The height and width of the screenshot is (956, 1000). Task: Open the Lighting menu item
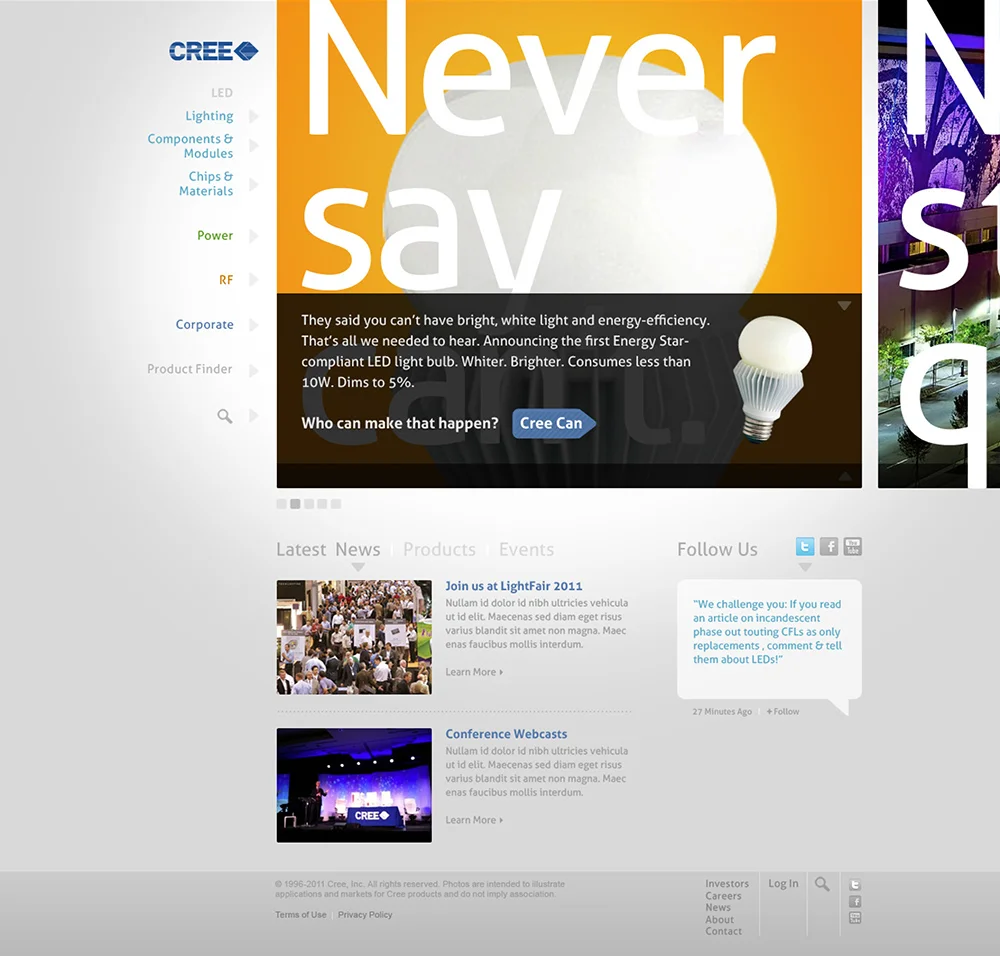(x=209, y=116)
